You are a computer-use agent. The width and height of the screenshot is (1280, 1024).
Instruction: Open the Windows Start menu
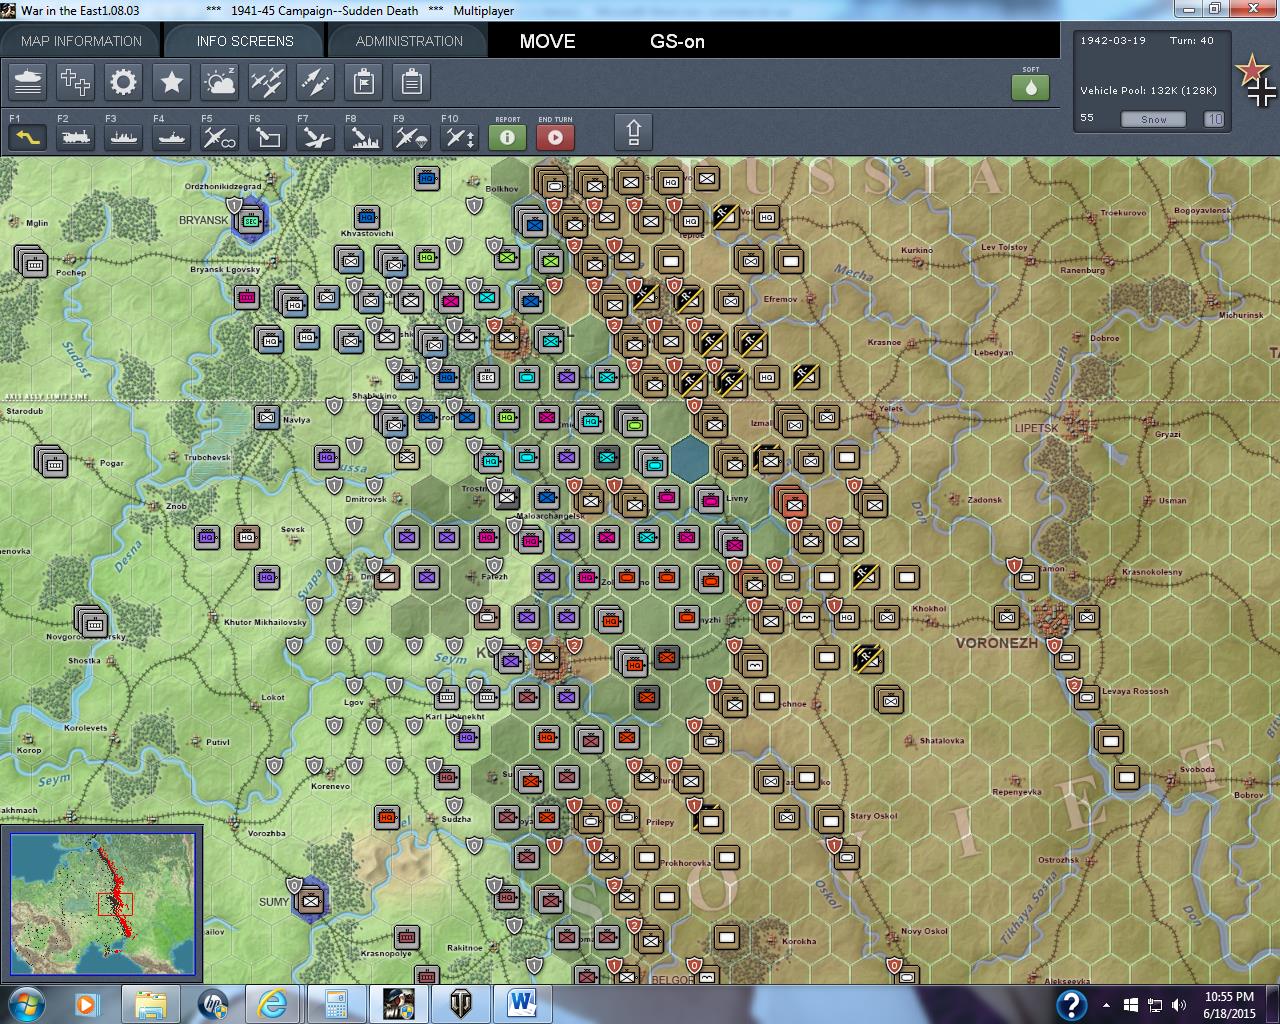click(24, 1003)
